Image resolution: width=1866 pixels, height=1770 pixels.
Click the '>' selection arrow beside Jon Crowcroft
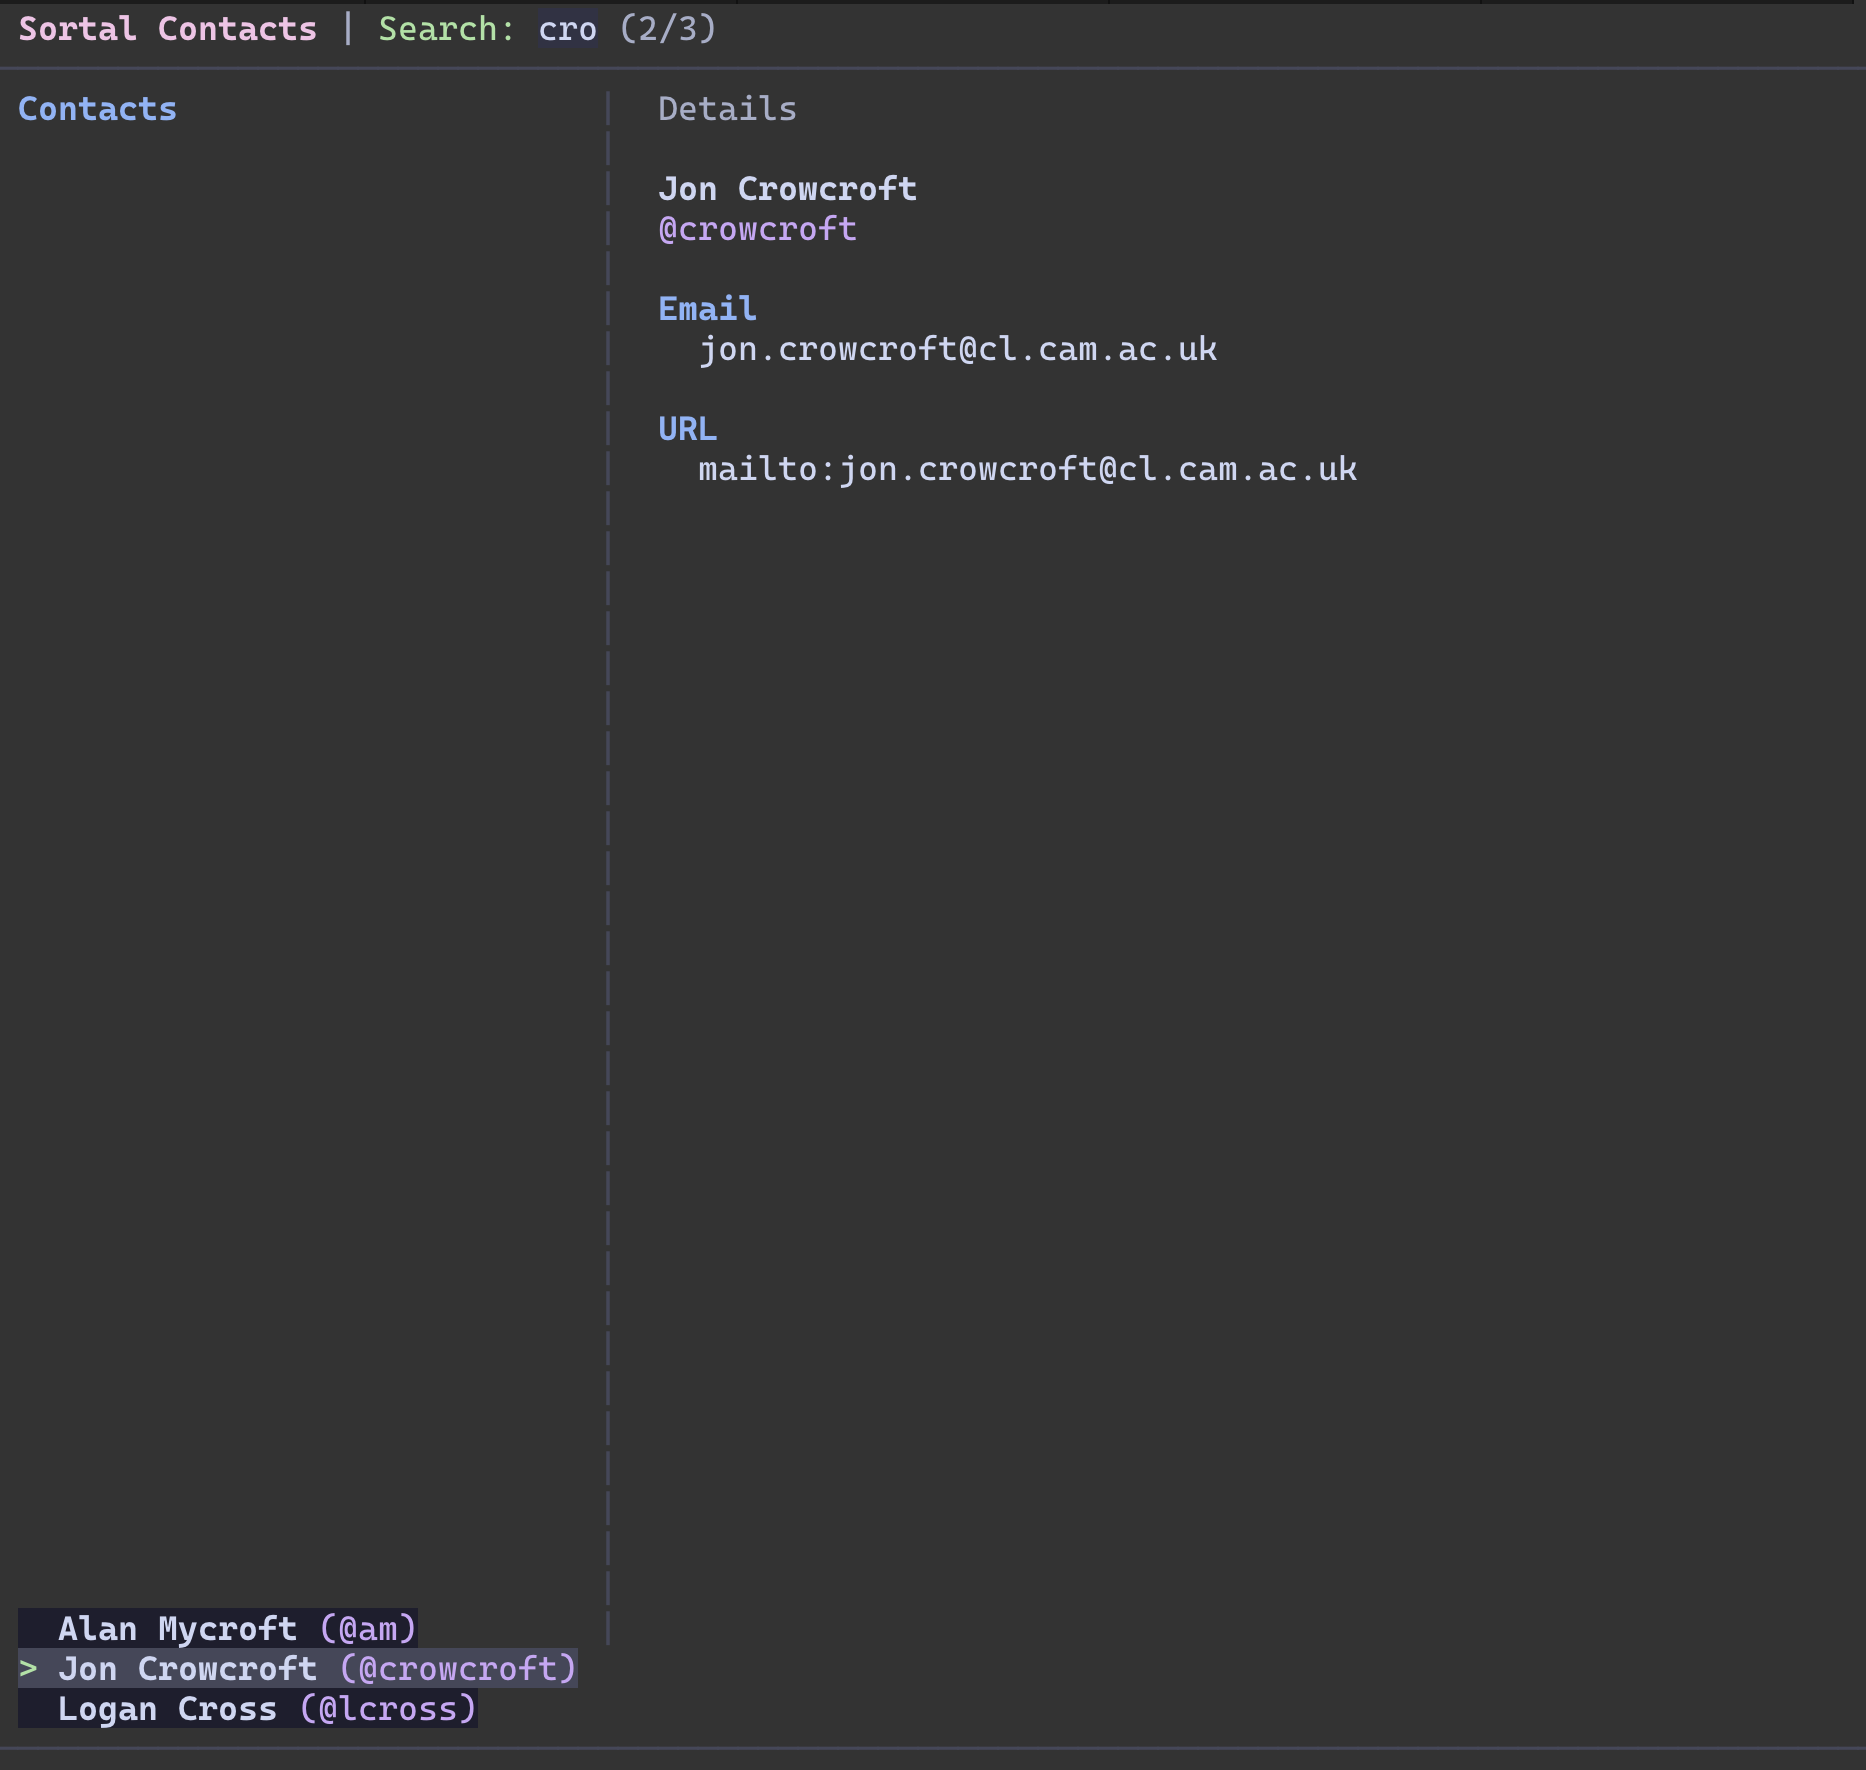(x=28, y=1668)
